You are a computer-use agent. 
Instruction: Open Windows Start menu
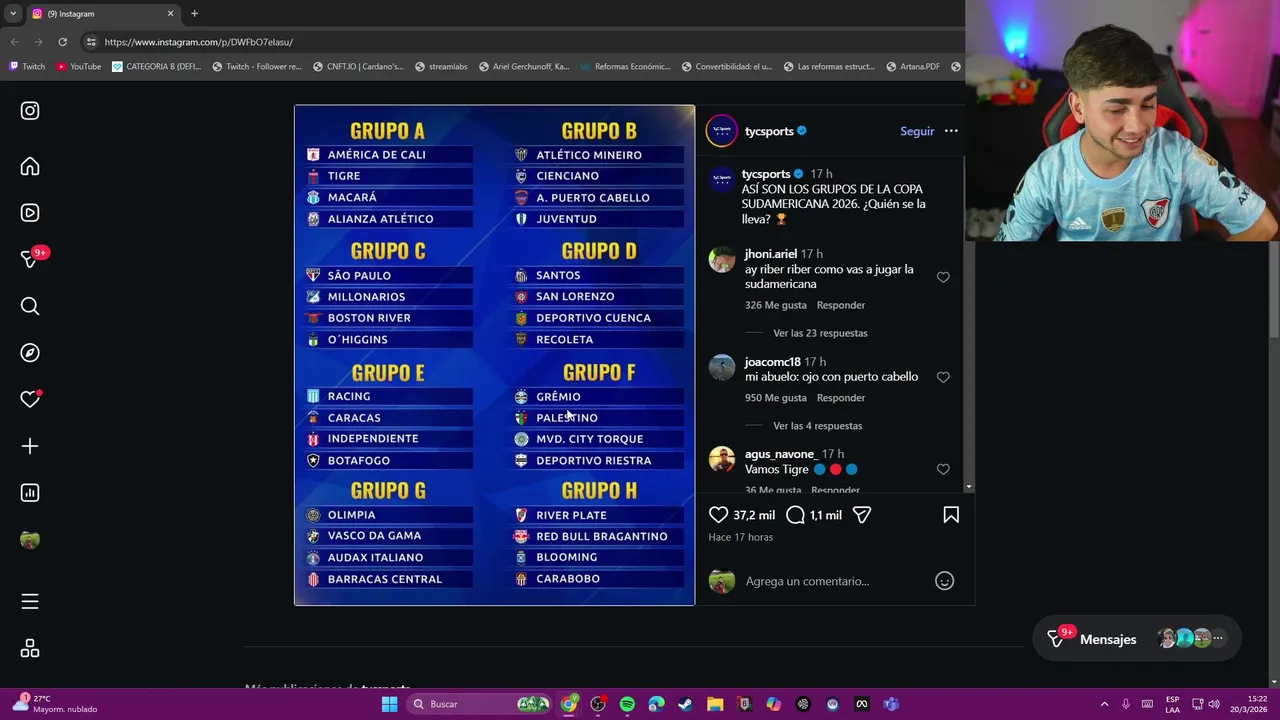[389, 704]
